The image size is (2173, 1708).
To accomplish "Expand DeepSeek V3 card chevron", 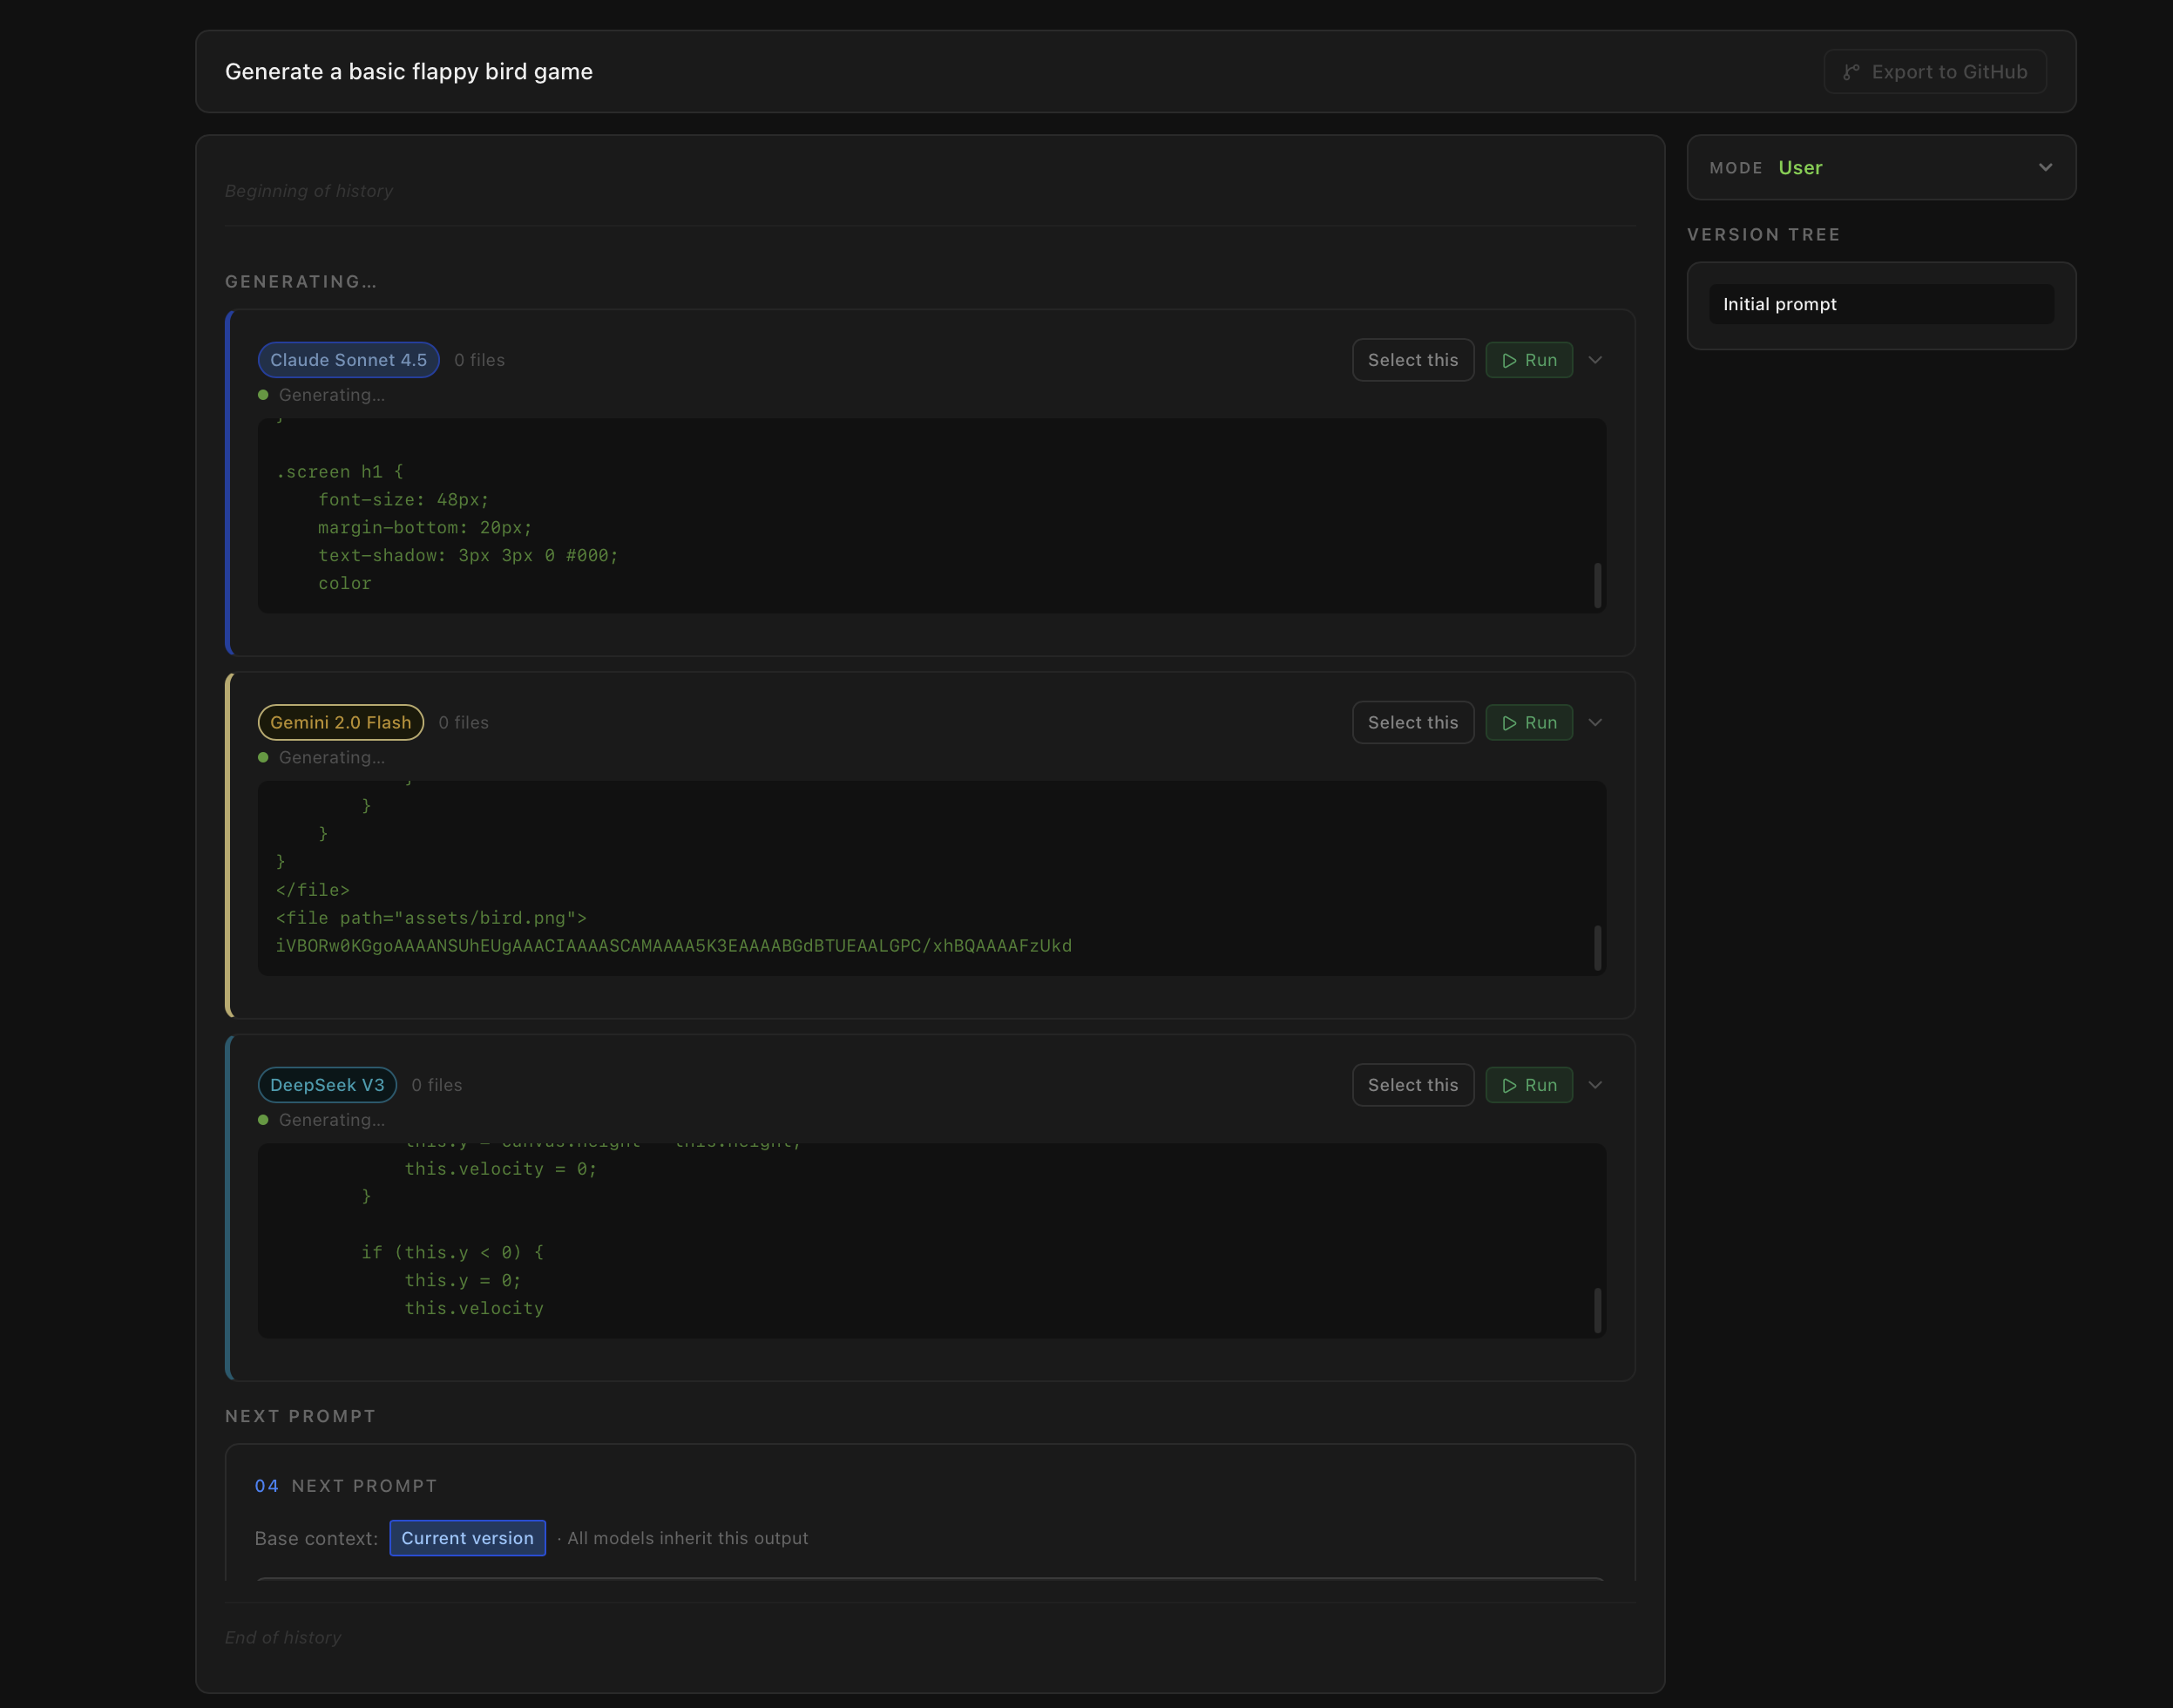I will (x=1595, y=1085).
